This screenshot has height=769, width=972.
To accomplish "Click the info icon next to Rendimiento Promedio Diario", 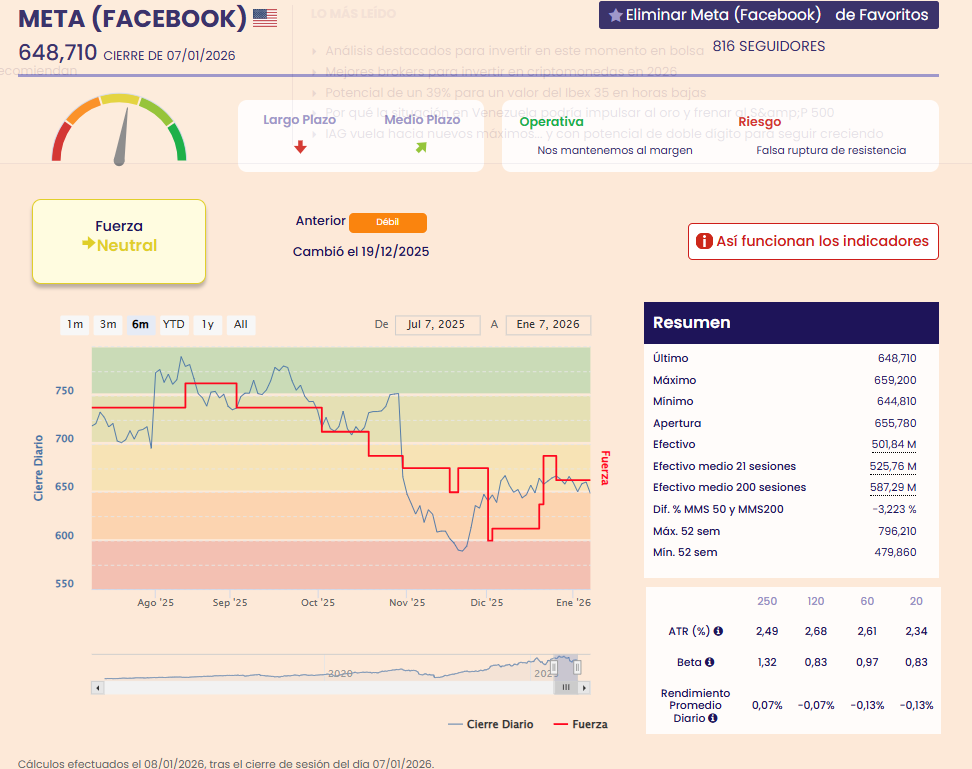I will coord(713,718).
